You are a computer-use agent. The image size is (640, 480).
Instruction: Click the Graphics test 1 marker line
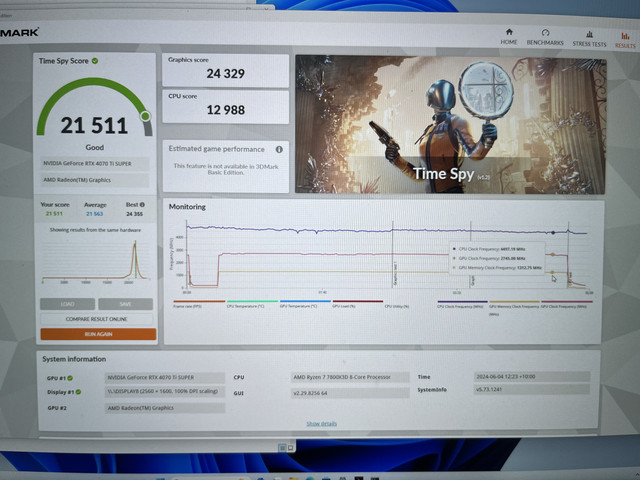click(393, 254)
